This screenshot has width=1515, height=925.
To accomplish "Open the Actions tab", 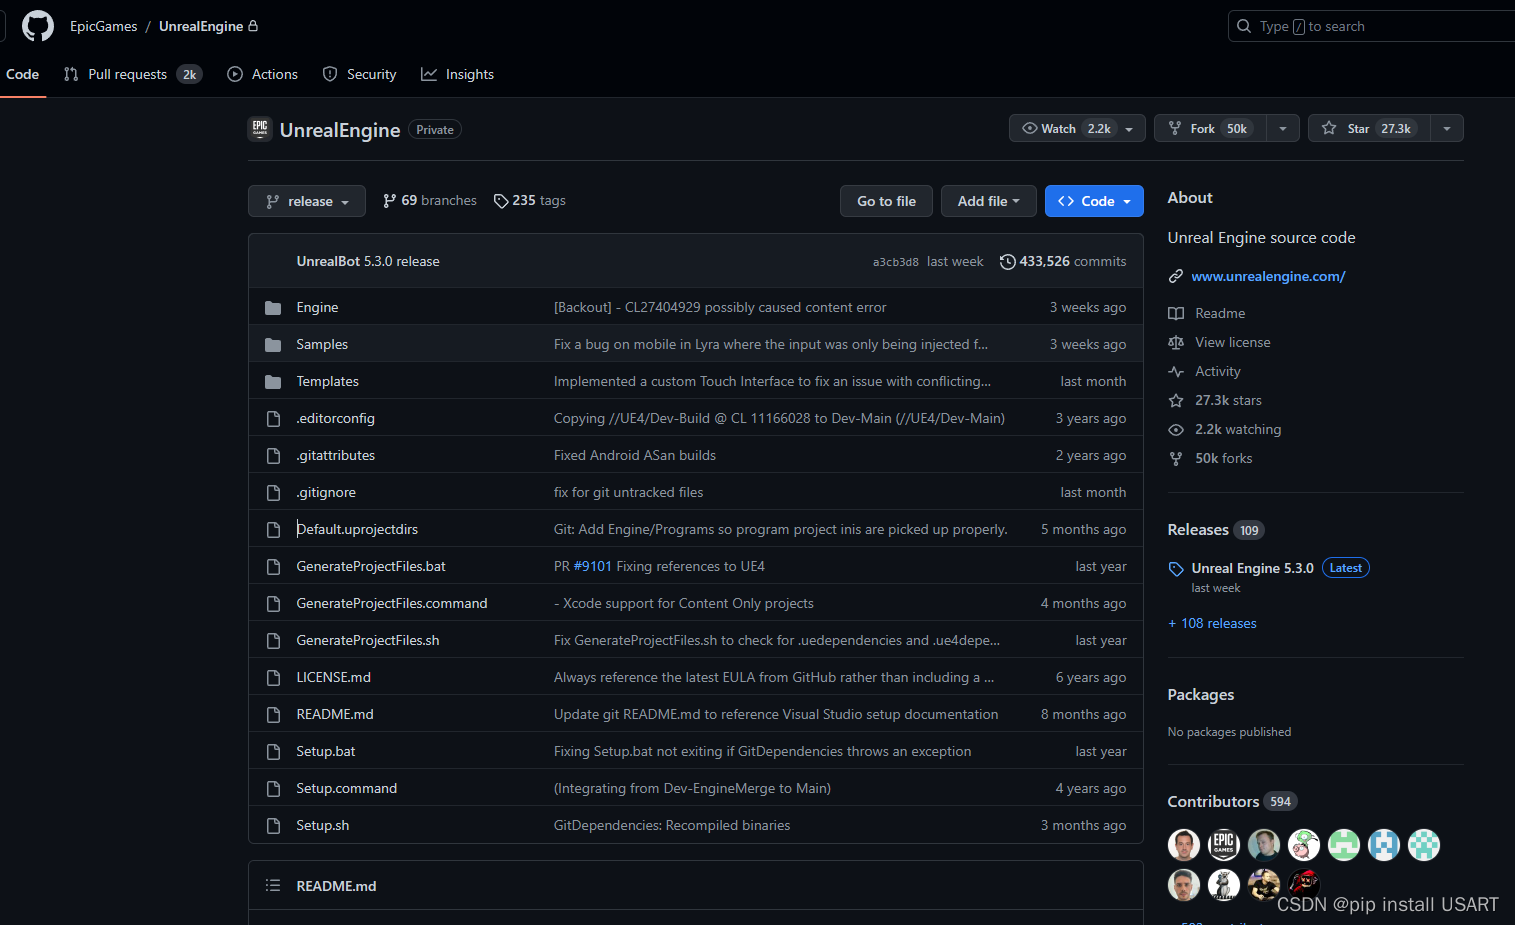I will tap(263, 74).
